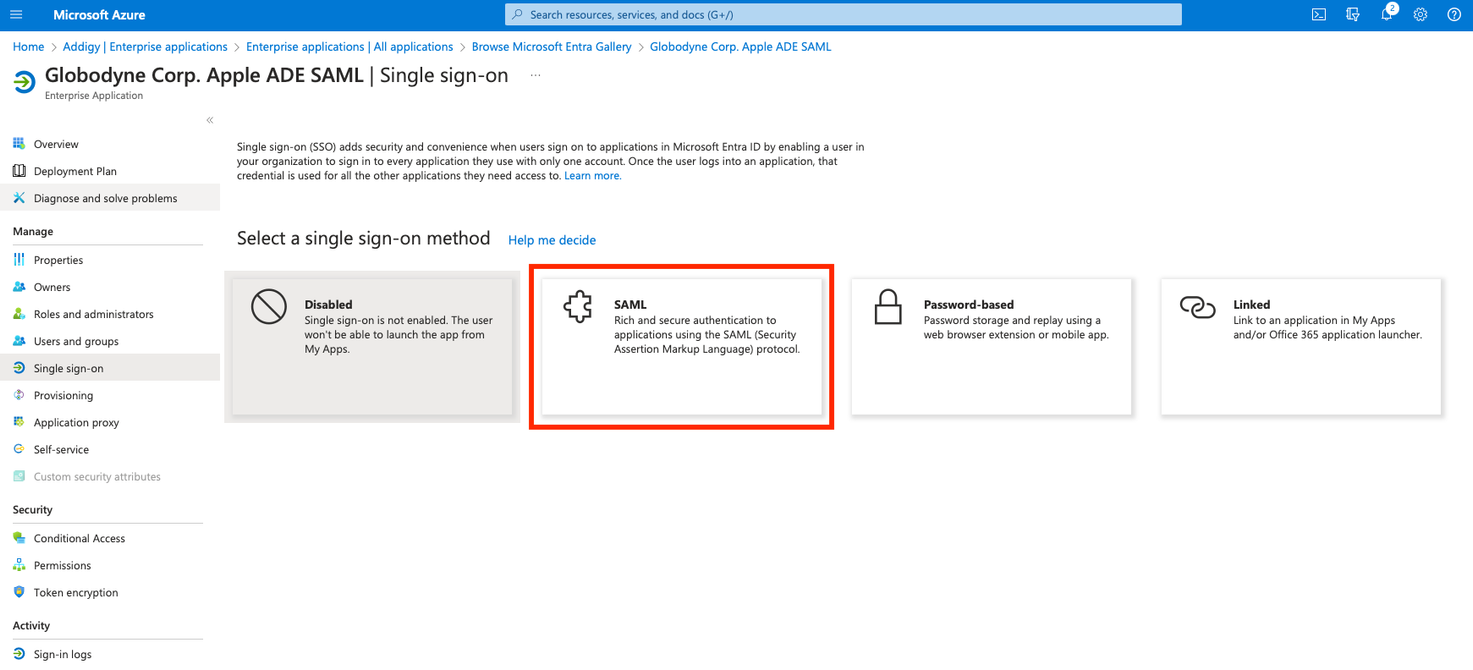Click the Properties sidebar icon
Screen dimensions: 1473x670
point(19,260)
